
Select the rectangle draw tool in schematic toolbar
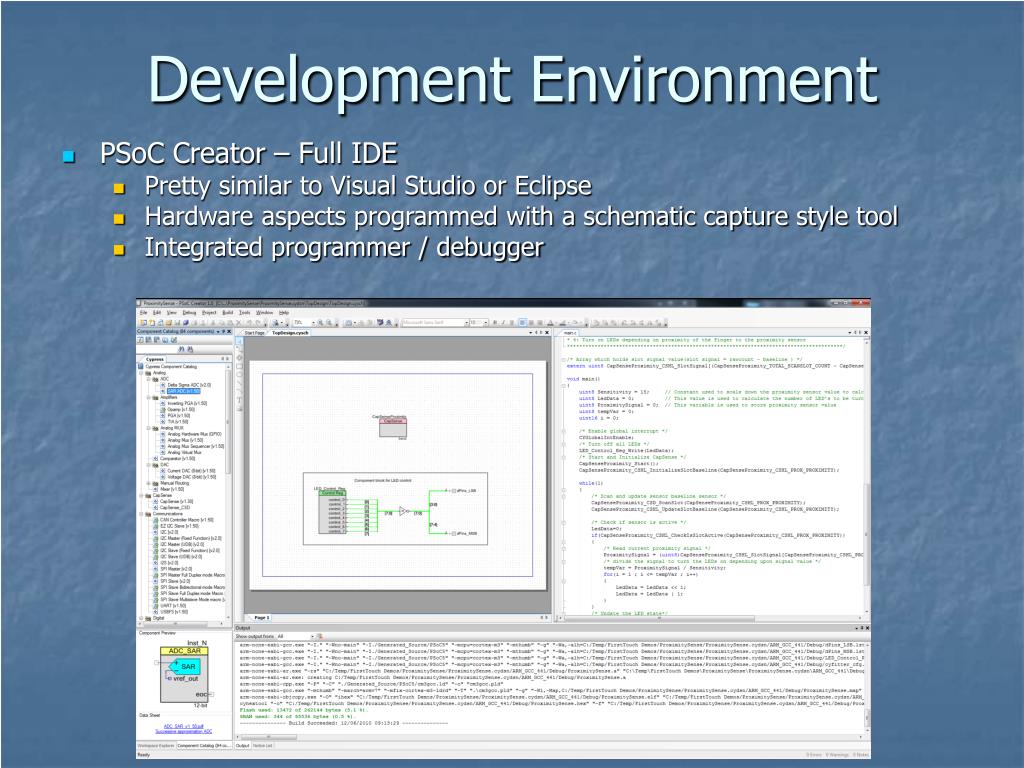coord(240,366)
